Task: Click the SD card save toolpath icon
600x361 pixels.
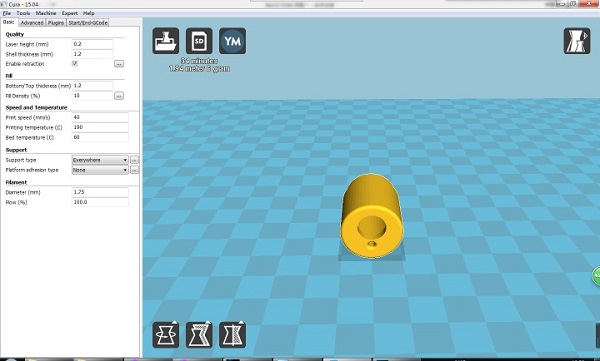Action: pyautogui.click(x=199, y=41)
